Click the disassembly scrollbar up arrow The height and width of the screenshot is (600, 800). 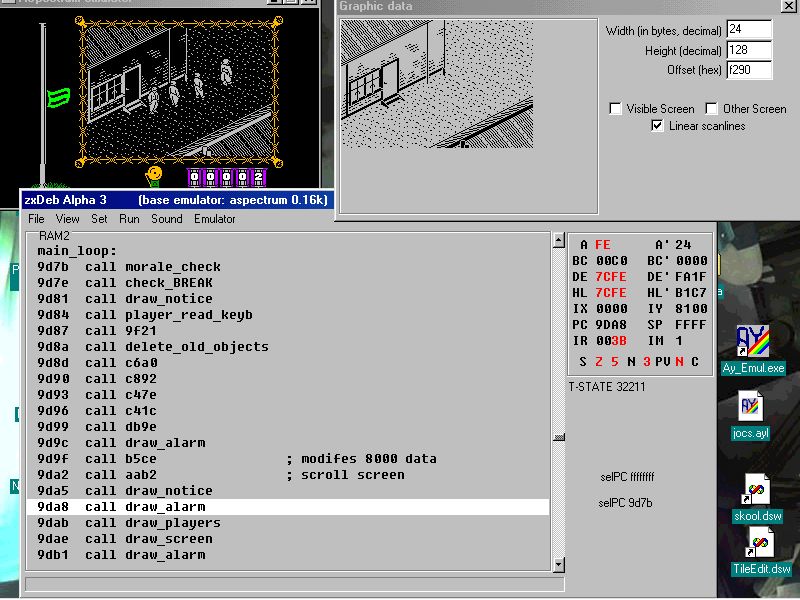pyautogui.click(x=559, y=240)
